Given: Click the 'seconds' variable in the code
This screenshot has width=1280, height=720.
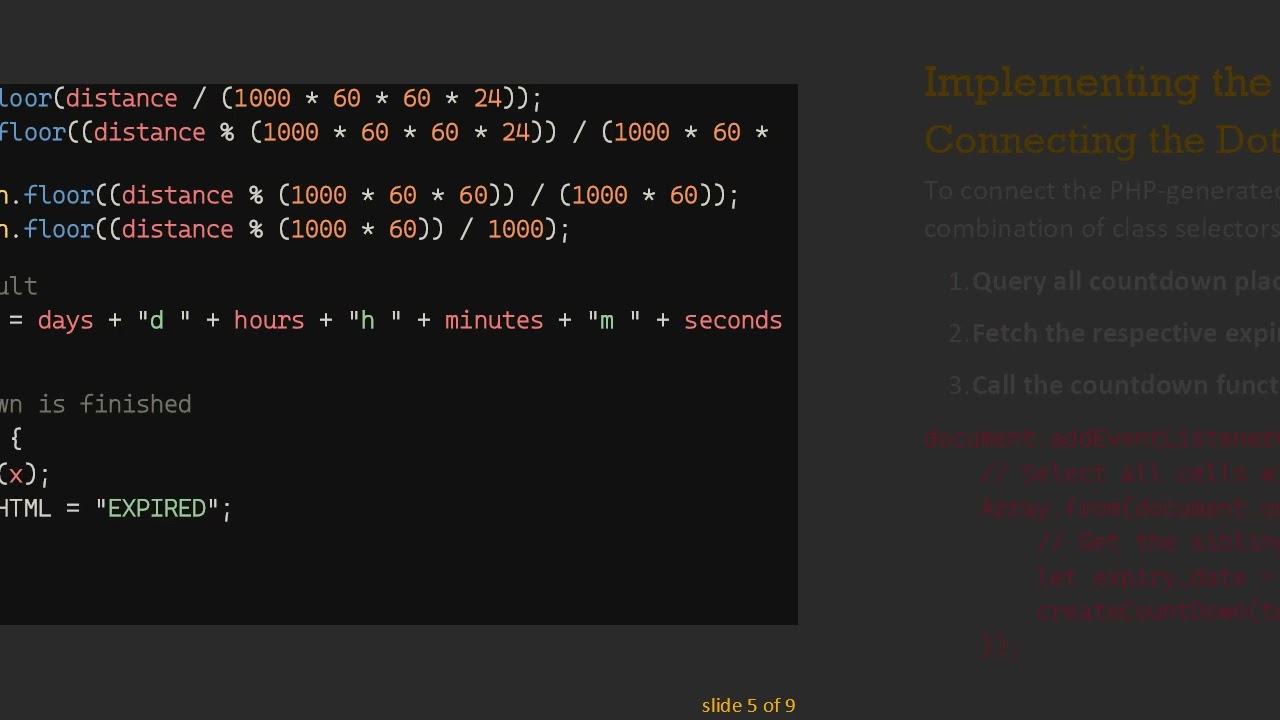Looking at the screenshot, I should pos(733,321).
